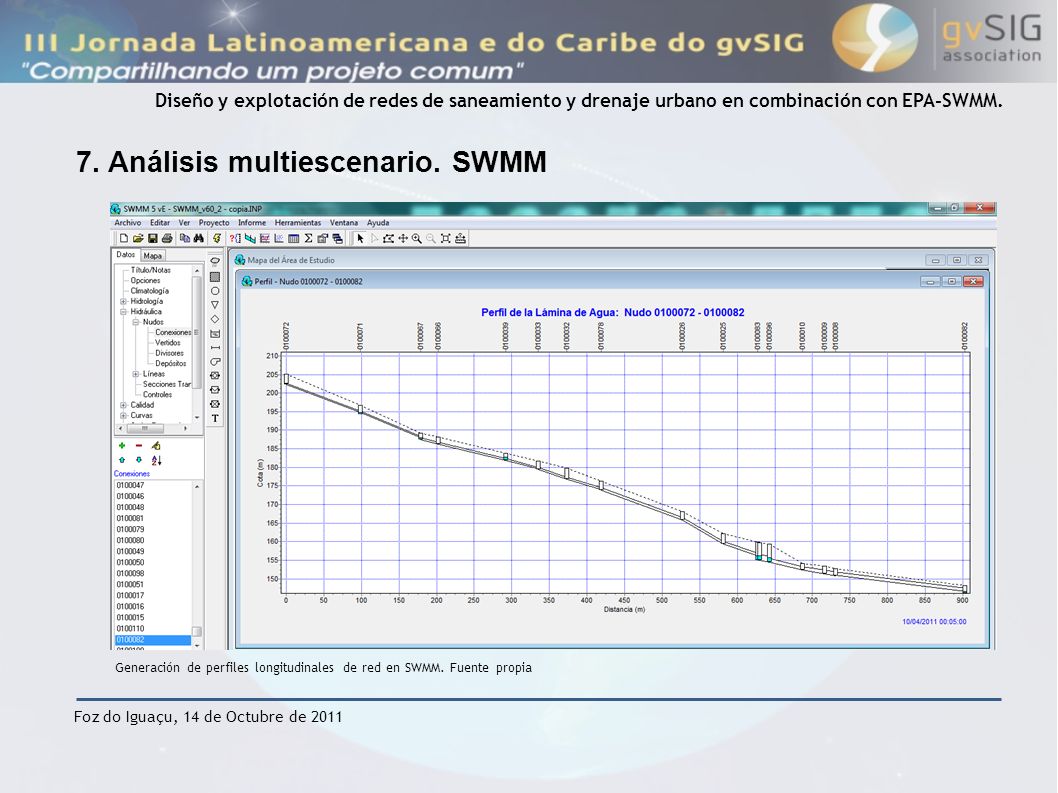Add object with green plus icon
Screen dimensions: 1058x793
click(x=122, y=445)
